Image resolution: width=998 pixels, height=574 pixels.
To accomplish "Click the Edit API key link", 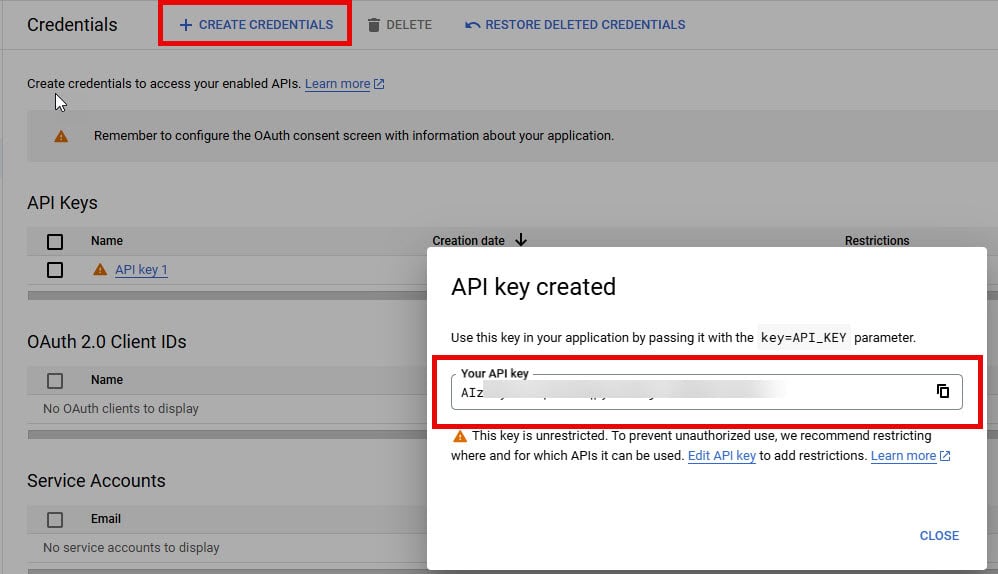I will tap(721, 456).
